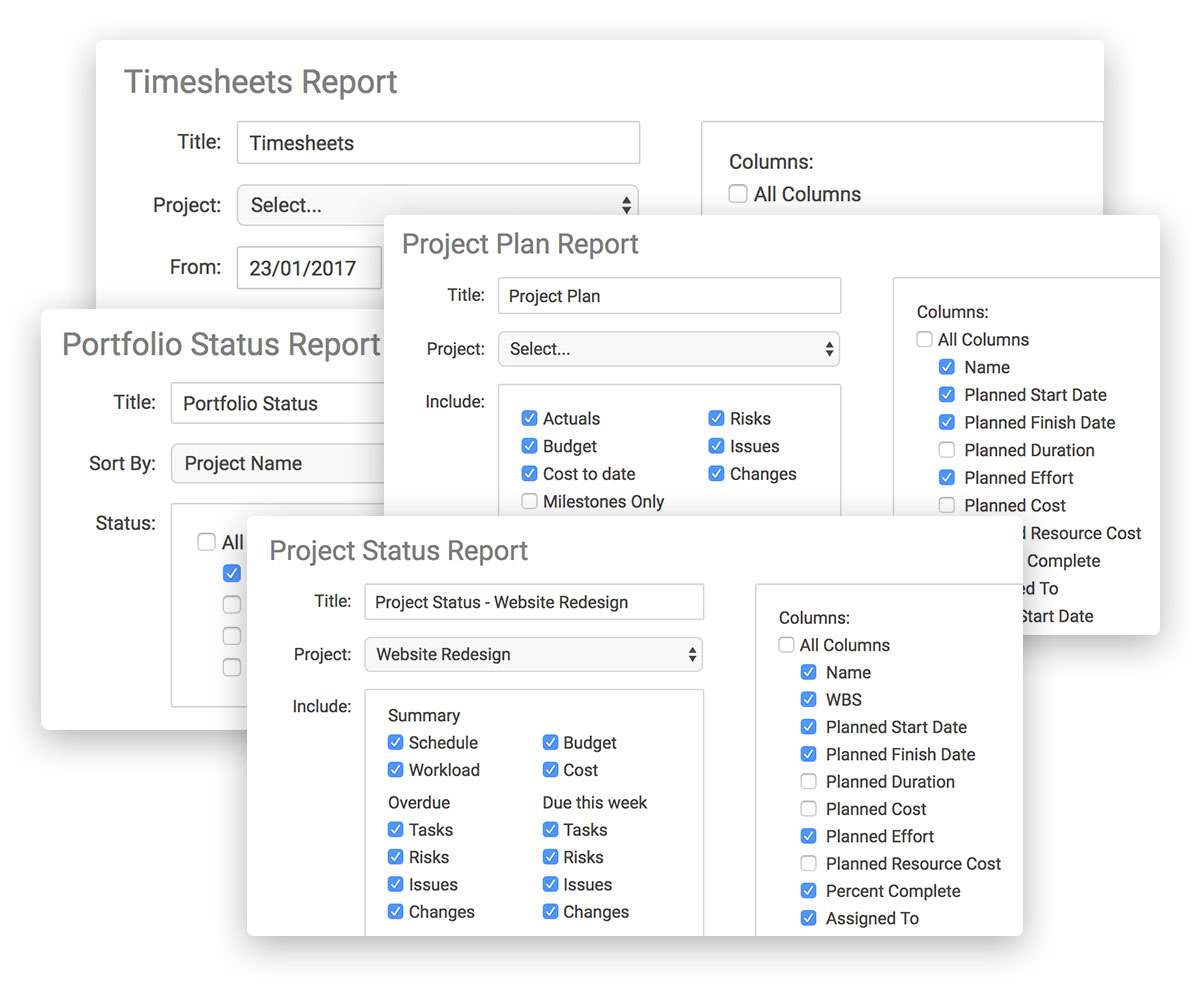Open Website Redesign project dropdown
The image size is (1200, 1000).
pyautogui.click(x=534, y=655)
